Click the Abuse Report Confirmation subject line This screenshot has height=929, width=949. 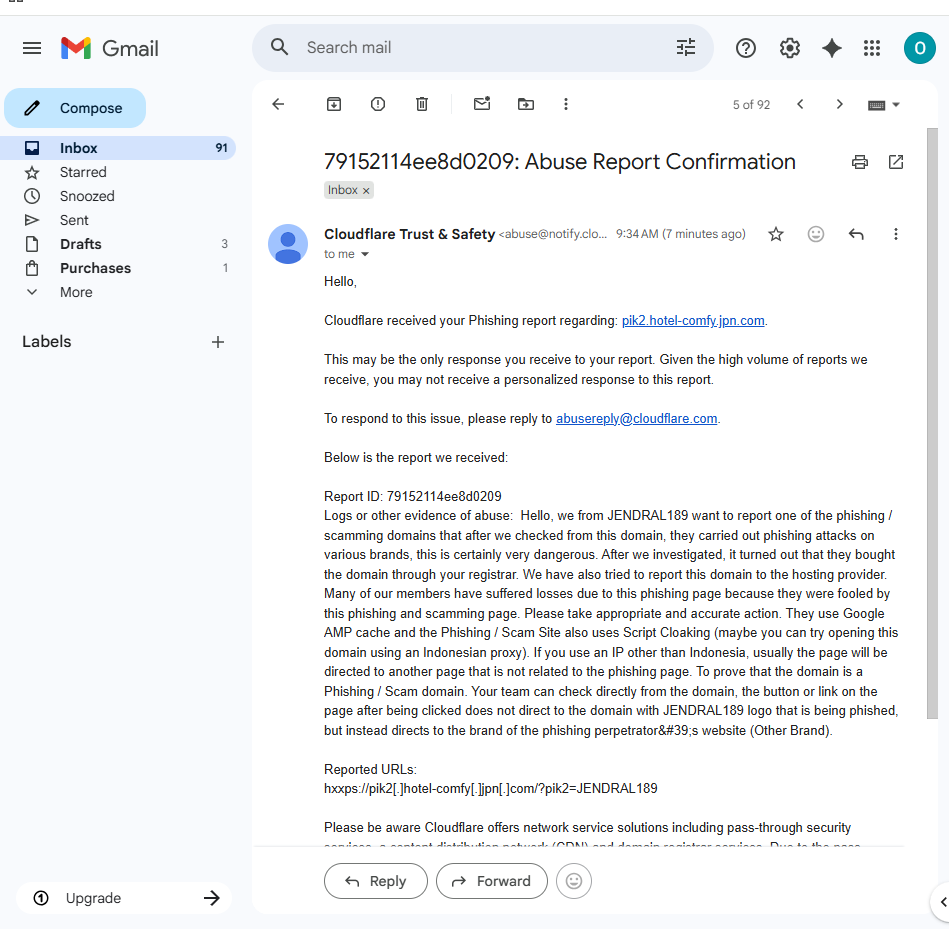559,162
